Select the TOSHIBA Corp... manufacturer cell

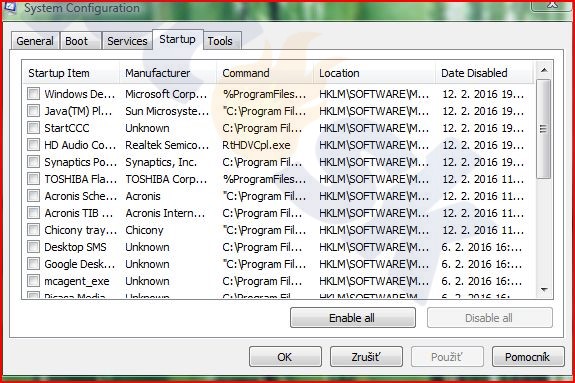point(166,179)
